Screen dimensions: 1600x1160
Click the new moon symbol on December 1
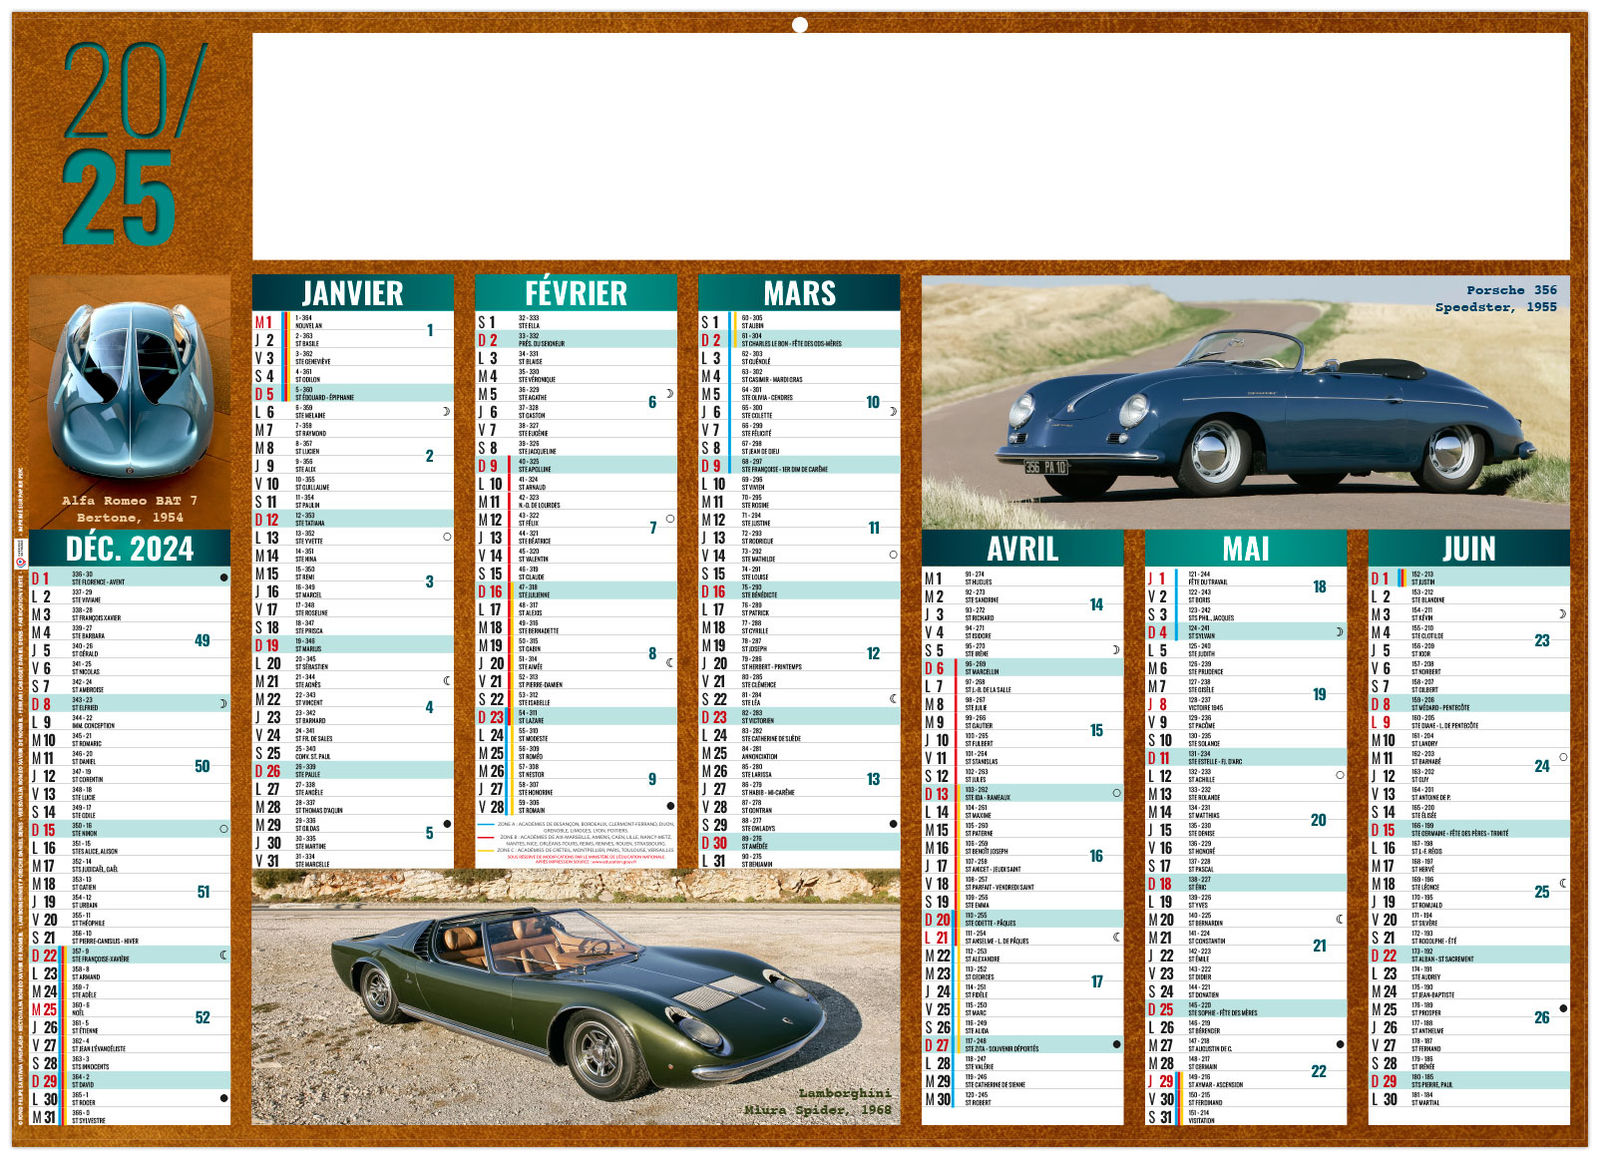224,578
